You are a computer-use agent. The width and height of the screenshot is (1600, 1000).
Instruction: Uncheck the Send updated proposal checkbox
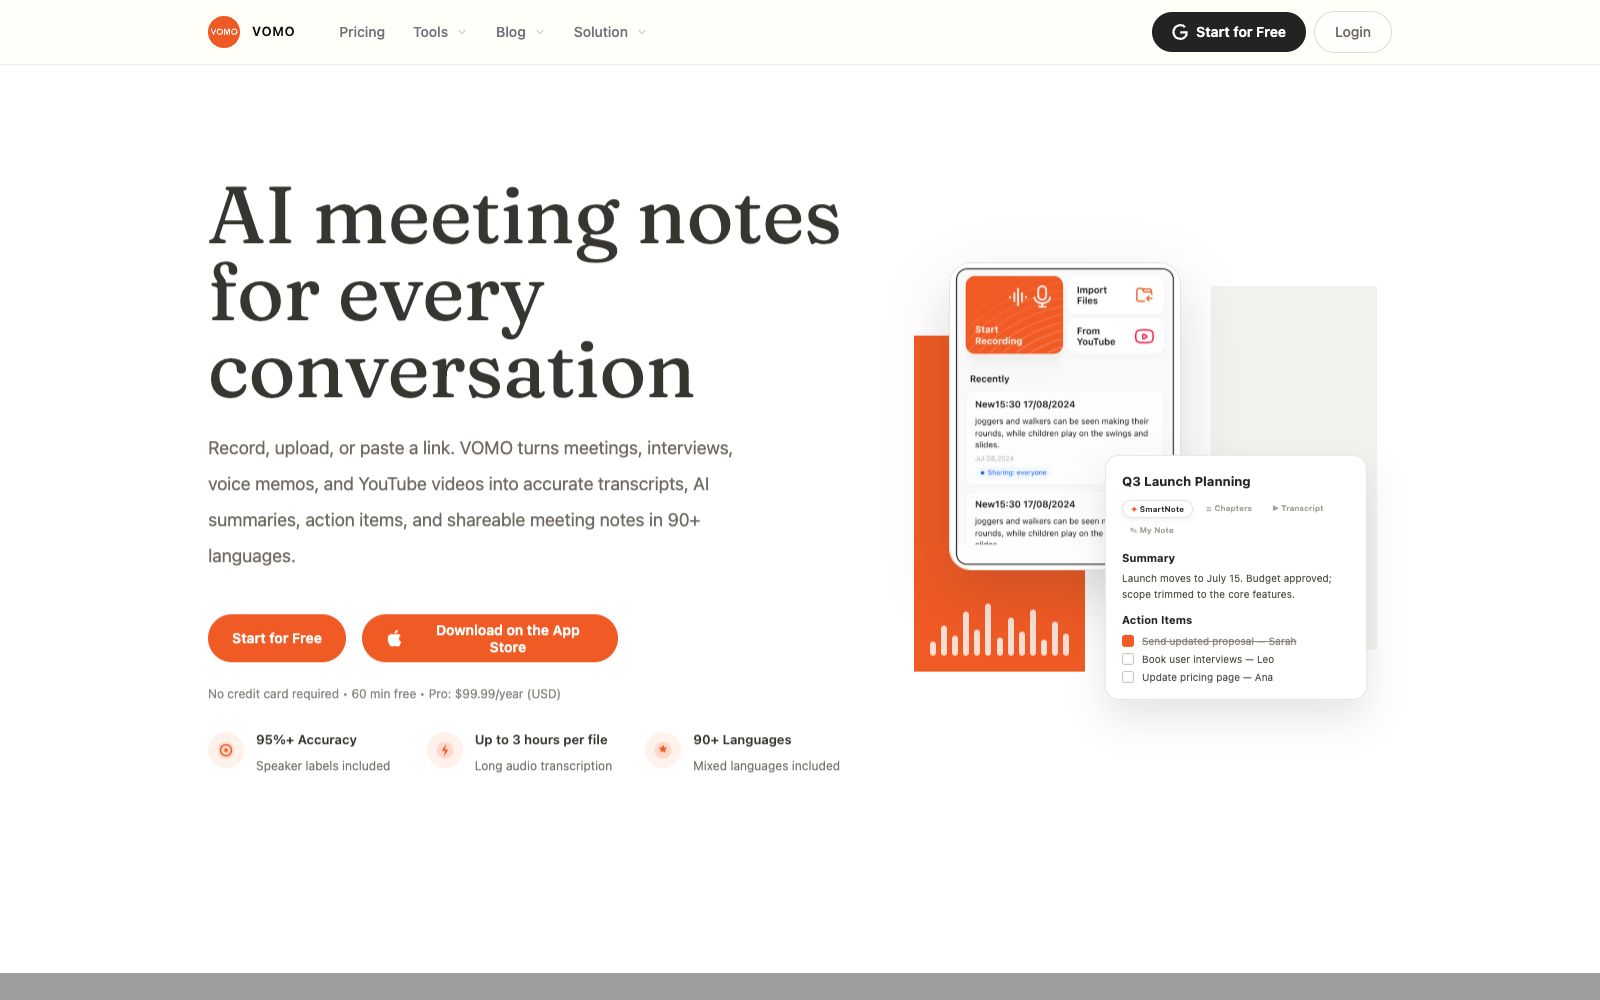pos(1128,641)
